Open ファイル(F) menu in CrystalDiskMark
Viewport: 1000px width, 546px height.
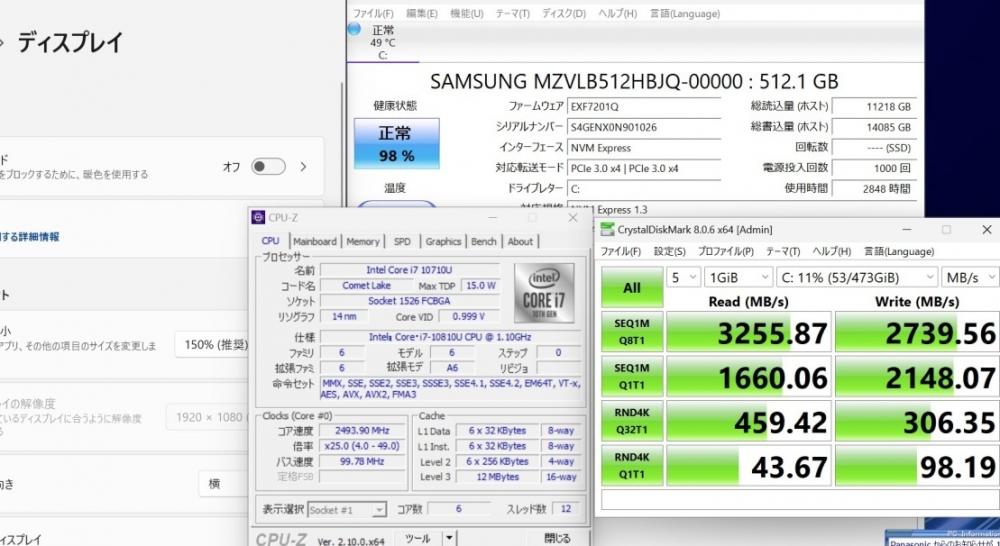point(621,251)
